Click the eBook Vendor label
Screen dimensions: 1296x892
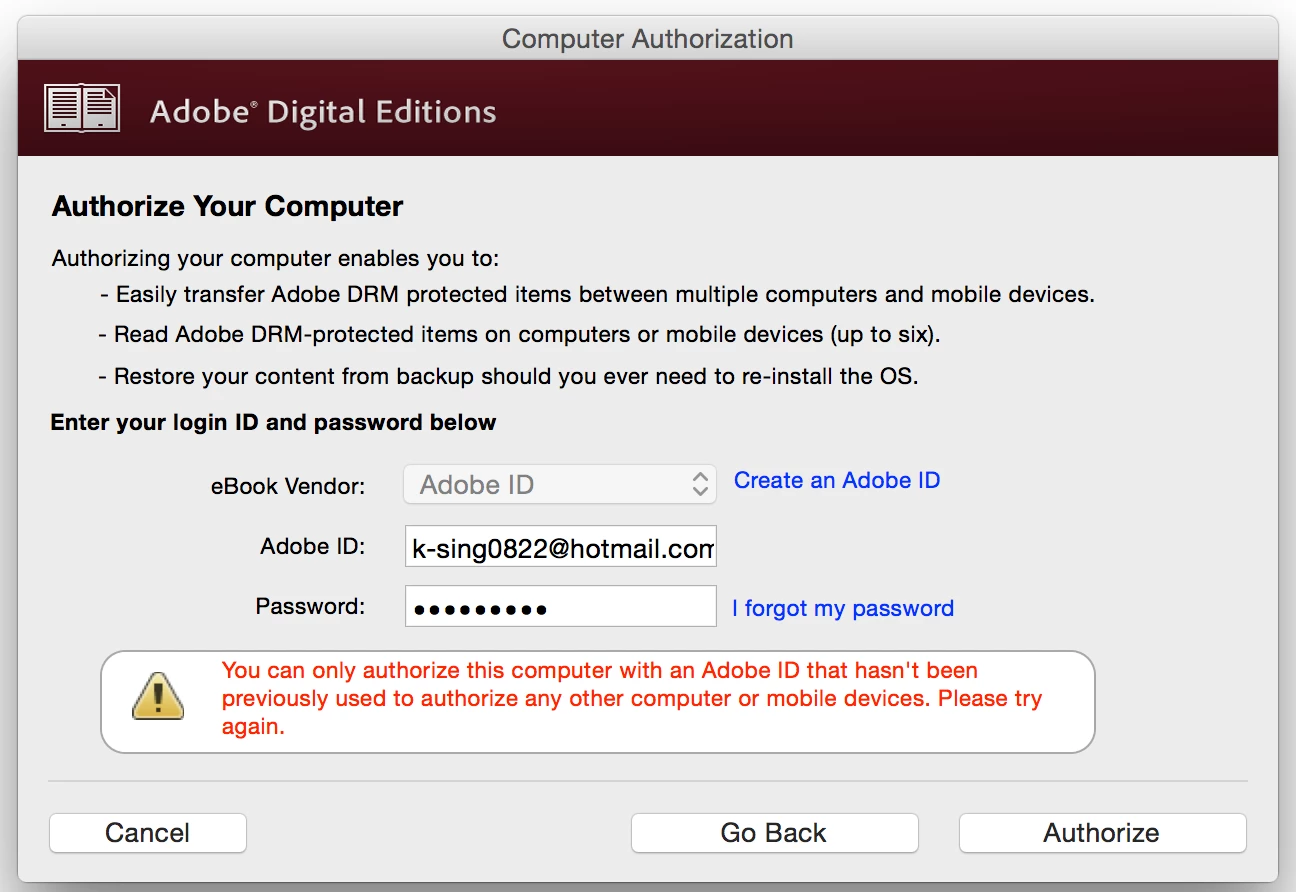tap(288, 487)
